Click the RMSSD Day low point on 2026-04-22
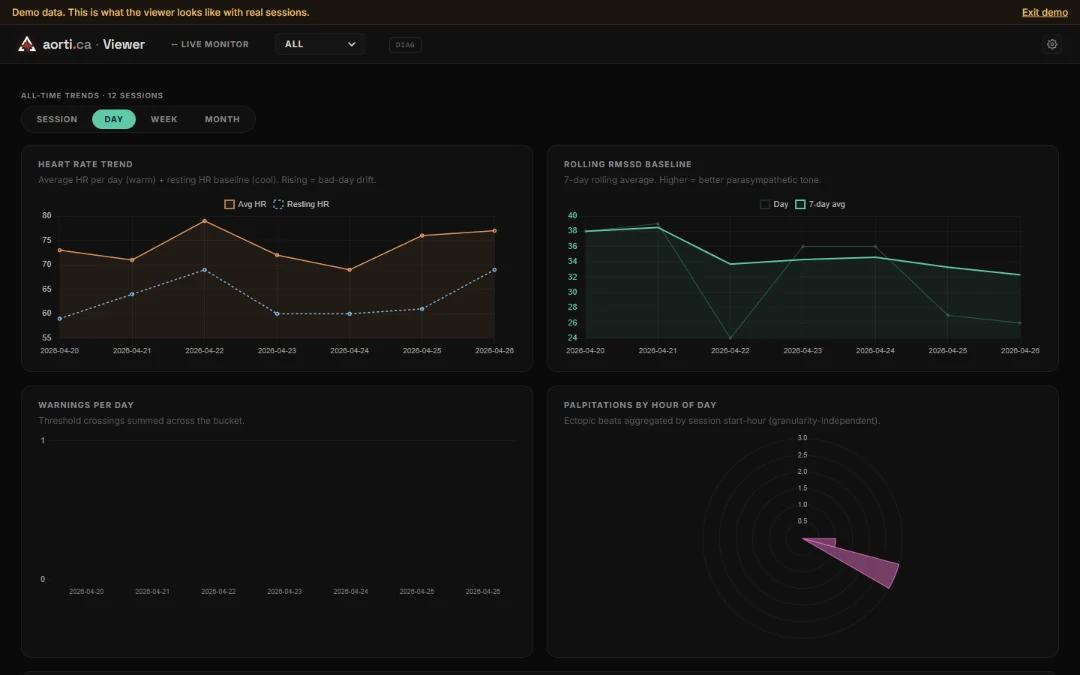The height and width of the screenshot is (675, 1080). click(730, 338)
